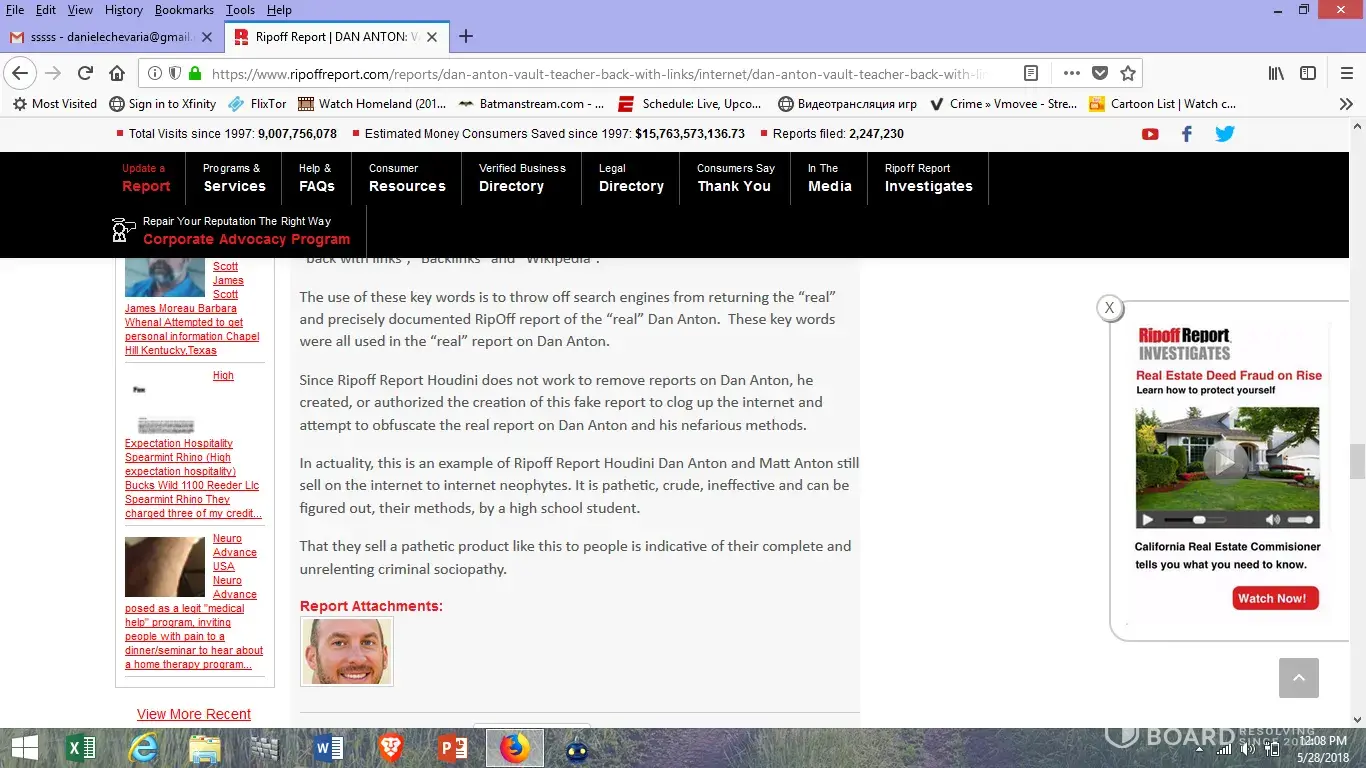Toggle reader view in the address bar
This screenshot has width=1366, height=768.
pyautogui.click(x=1031, y=73)
